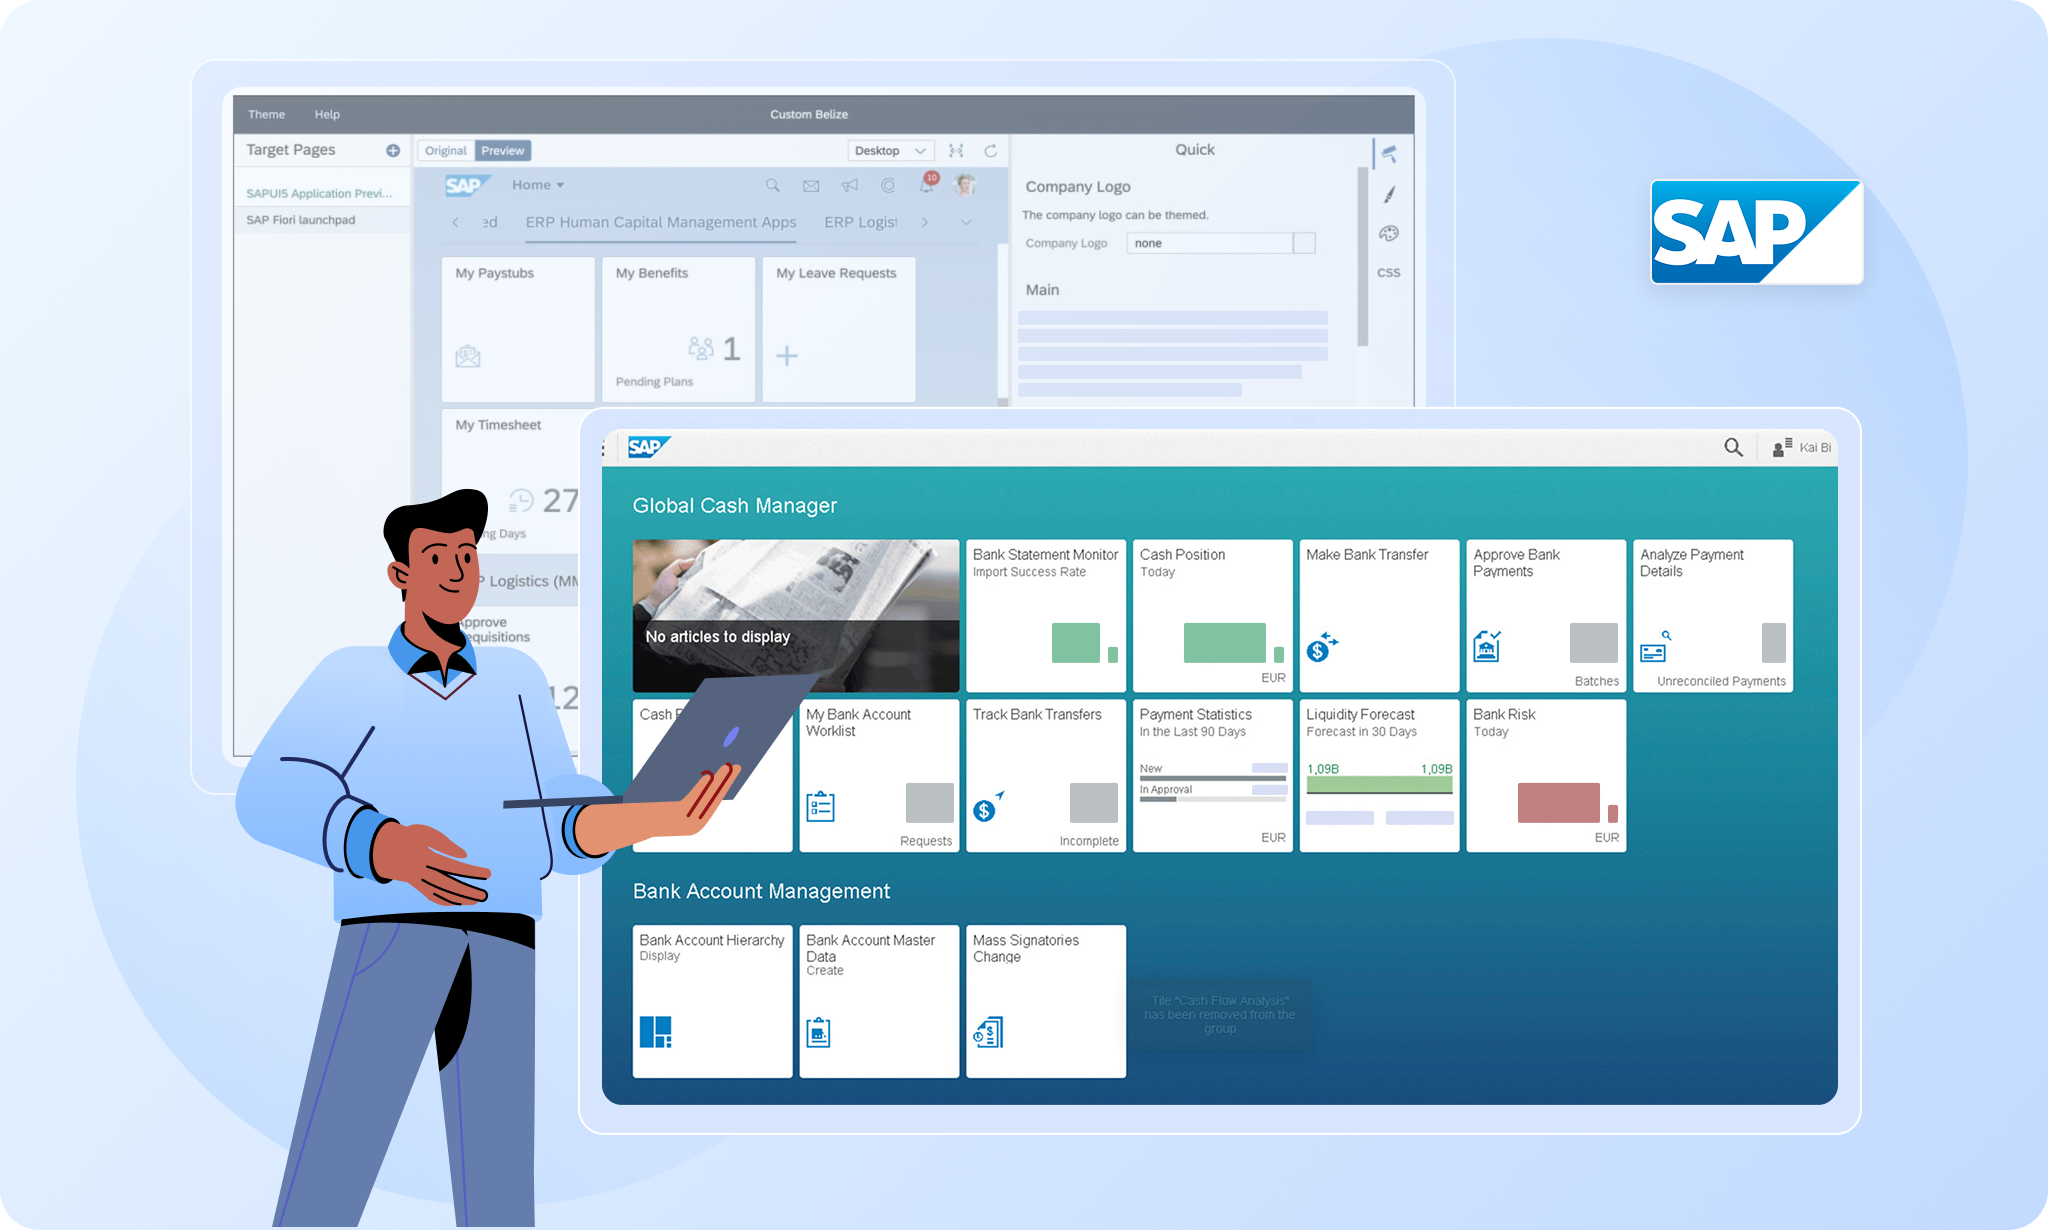The height and width of the screenshot is (1230, 2048).
Task: Click the Analyze Payment Details tile icon
Action: 1655,646
